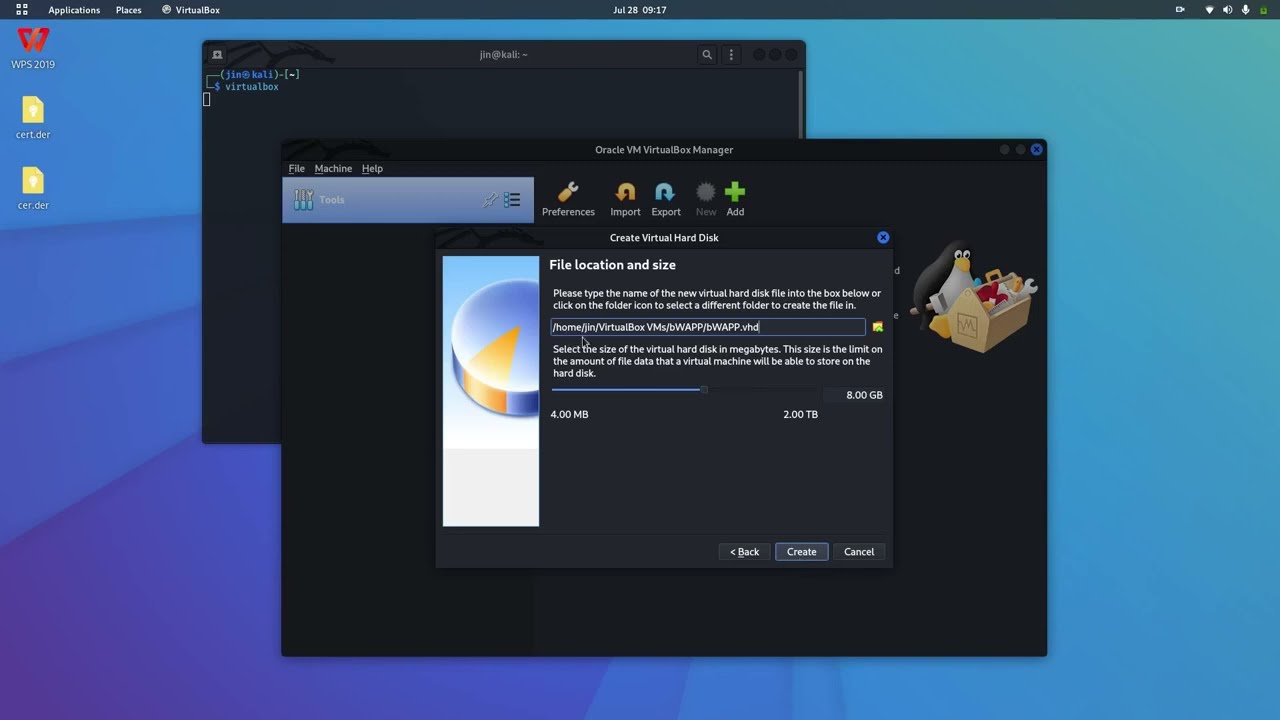Click the 'virtualbox' command in terminal
This screenshot has width=1280, height=720.
252,87
